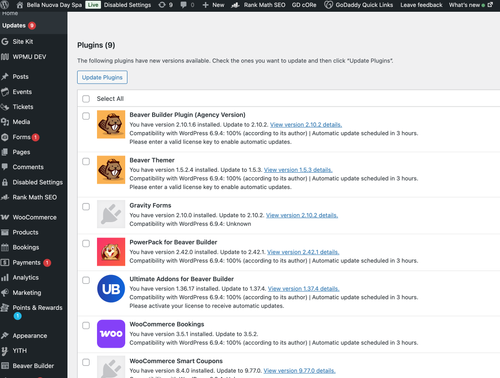Click the Bookings calendar icon
The height and width of the screenshot is (378, 500).
coord(5,247)
